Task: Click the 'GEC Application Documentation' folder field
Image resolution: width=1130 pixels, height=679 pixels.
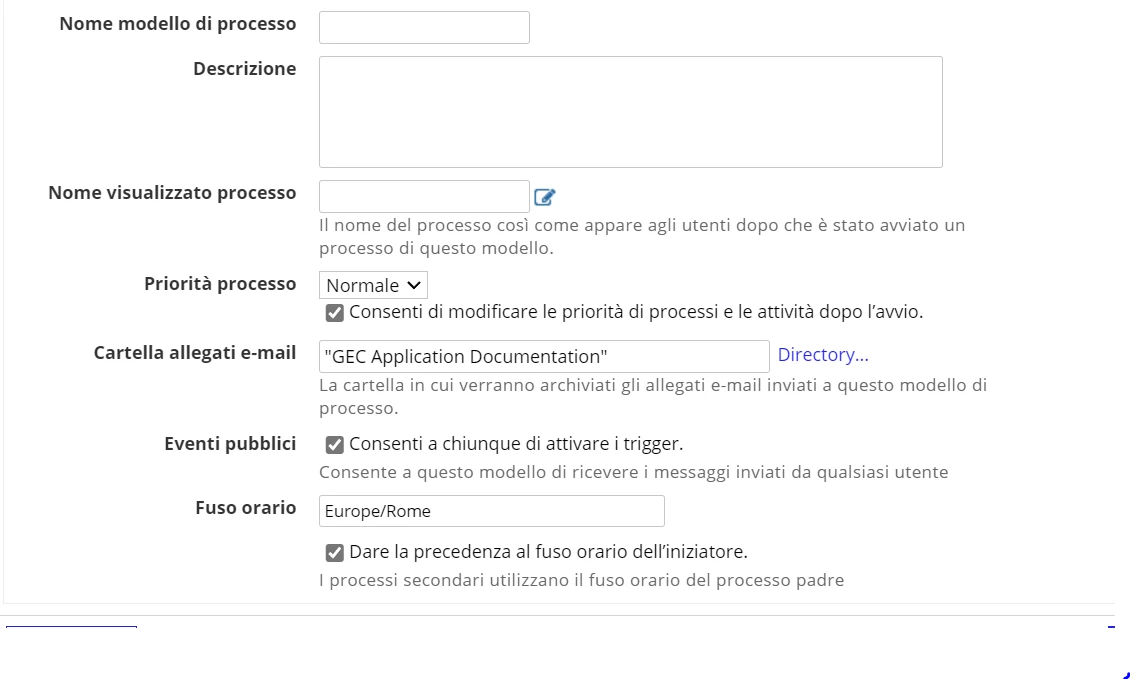Action: (x=544, y=357)
